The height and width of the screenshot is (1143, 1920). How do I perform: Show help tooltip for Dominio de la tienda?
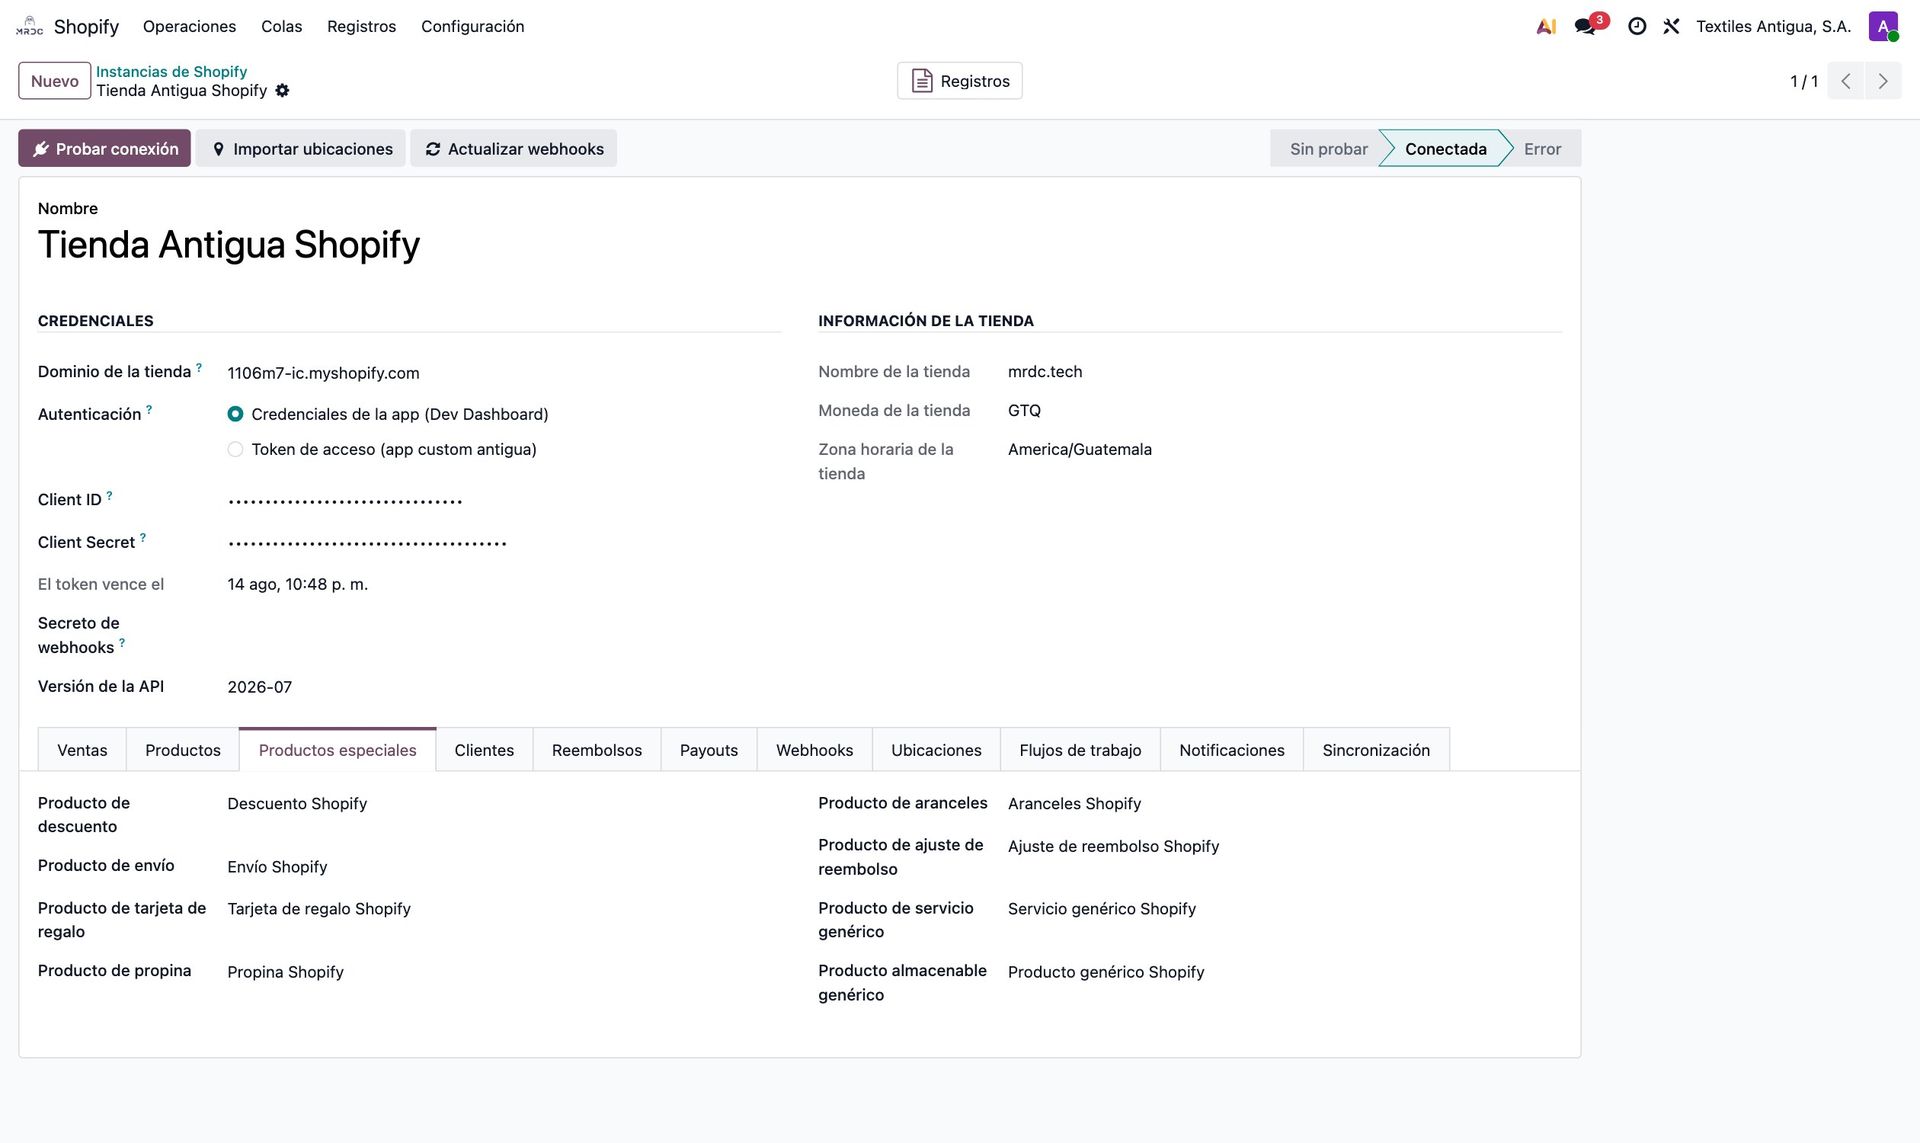[199, 368]
